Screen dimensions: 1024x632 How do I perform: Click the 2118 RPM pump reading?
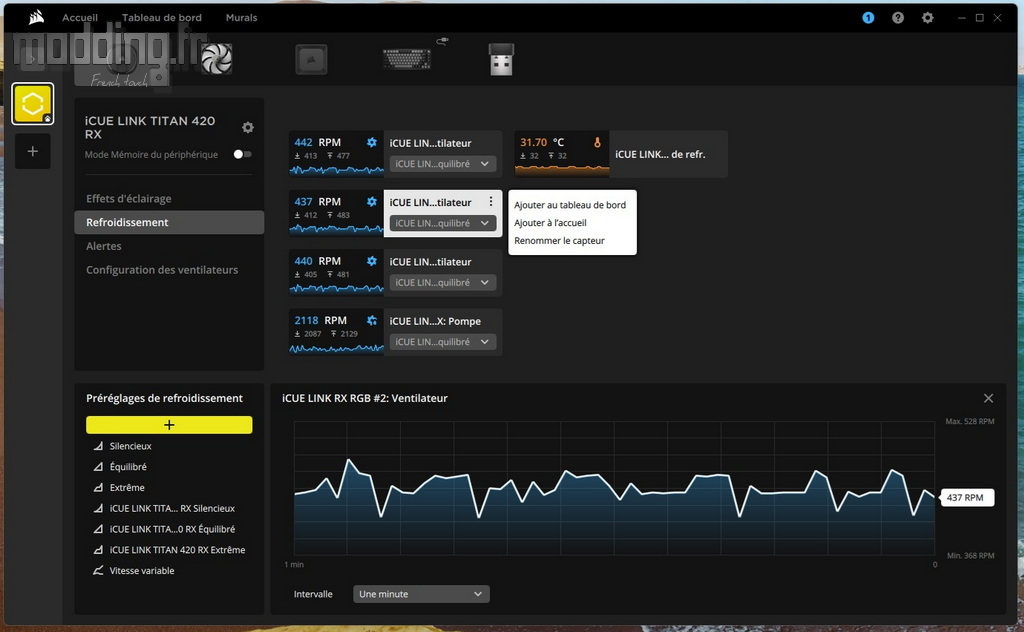click(x=321, y=321)
